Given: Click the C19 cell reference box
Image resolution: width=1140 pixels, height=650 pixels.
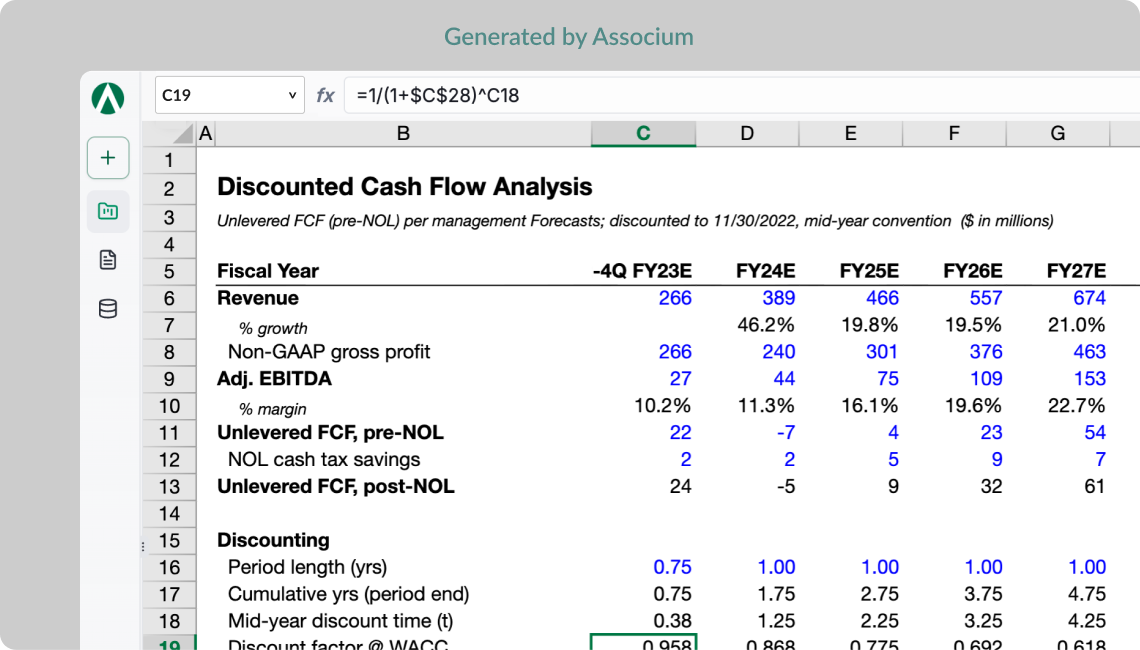Looking at the screenshot, I should (229, 95).
